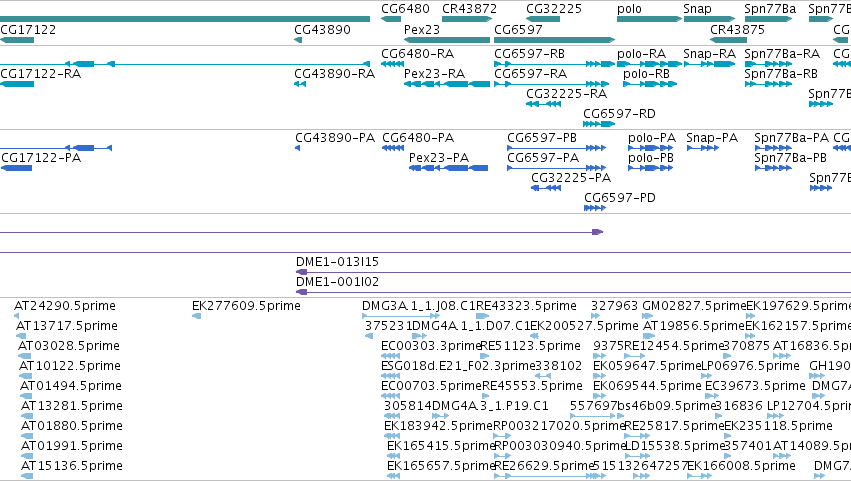This screenshot has height=481, width=851.
Task: Click protein CG6480-PA
Action: [x=418, y=138]
